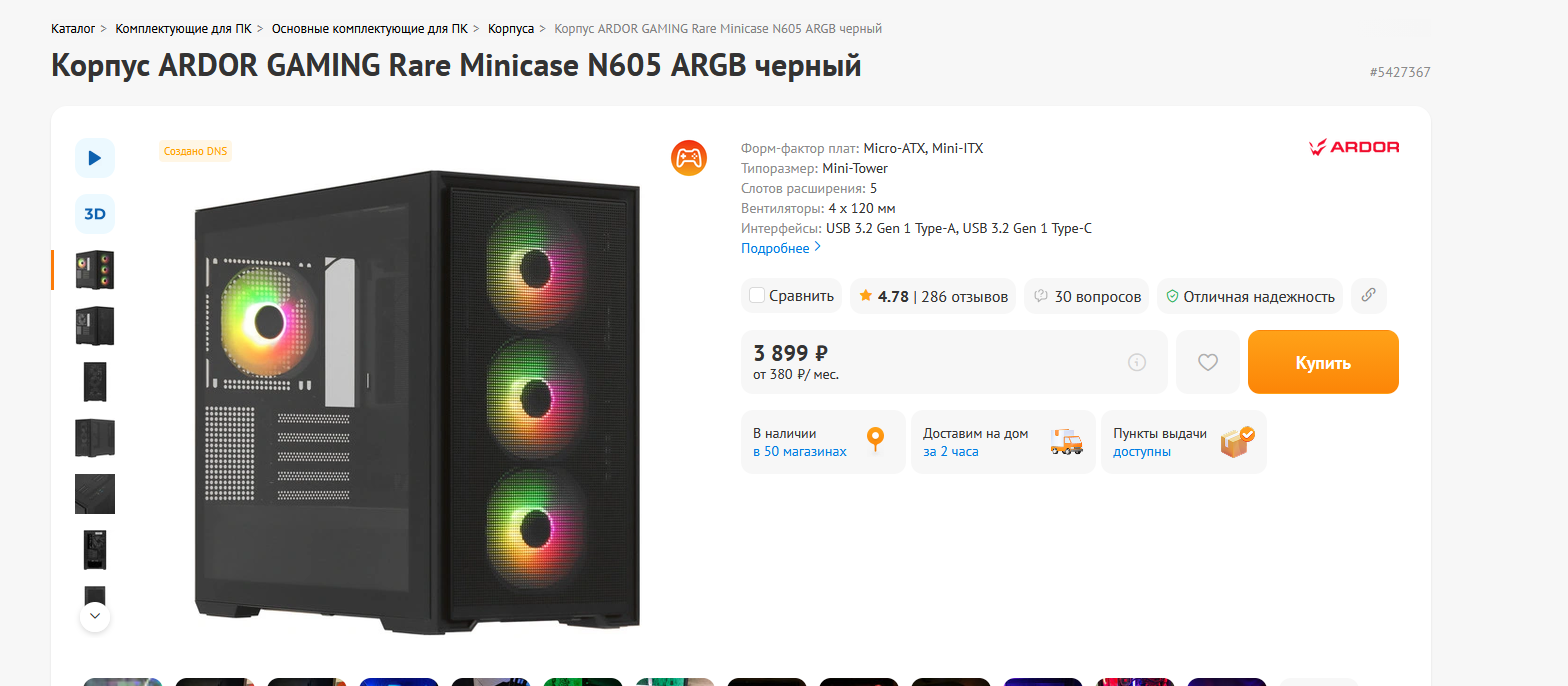Show more thumbnails with down chevron

click(95, 616)
